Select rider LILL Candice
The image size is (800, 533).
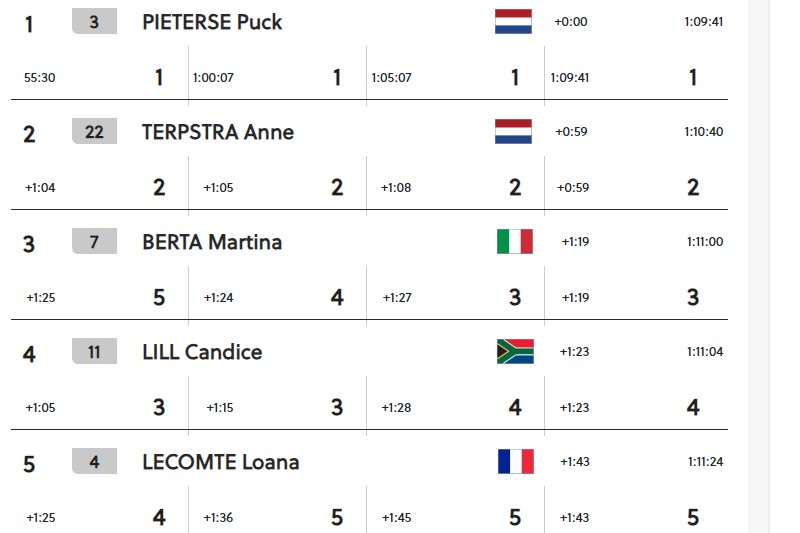(x=202, y=352)
